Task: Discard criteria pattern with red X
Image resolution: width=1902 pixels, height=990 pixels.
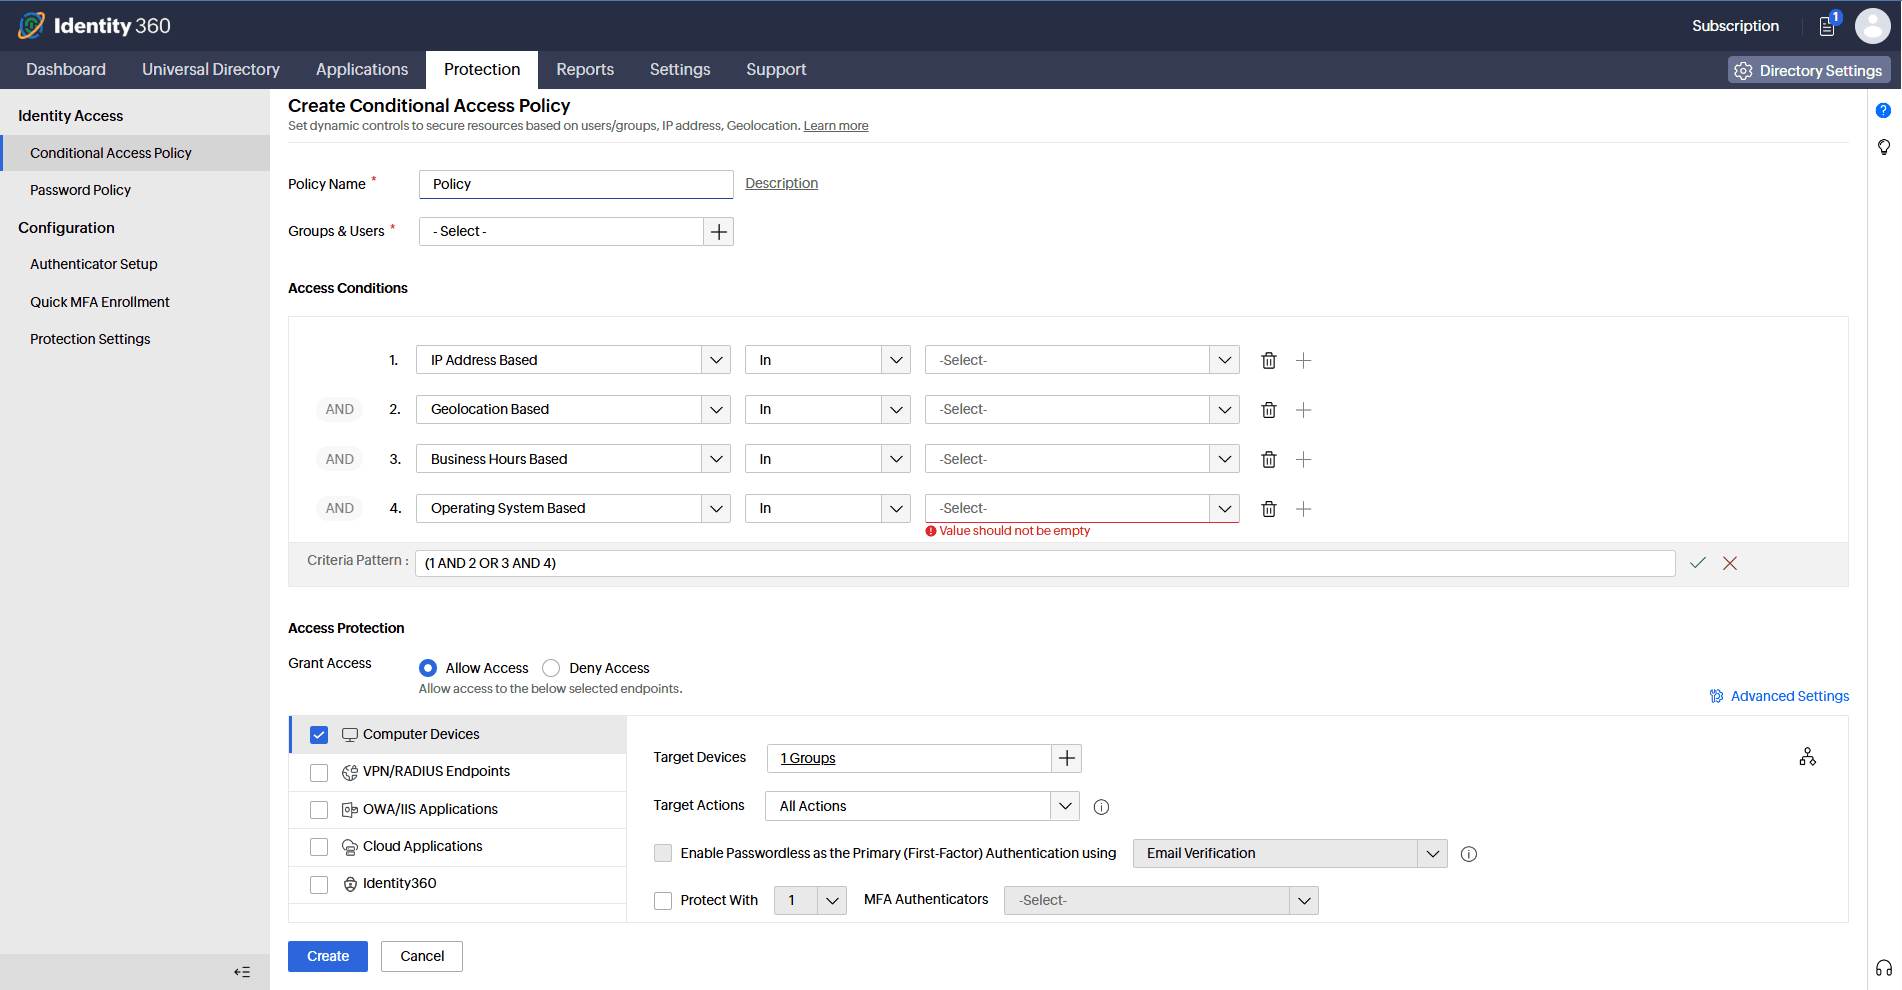Action: [x=1730, y=563]
